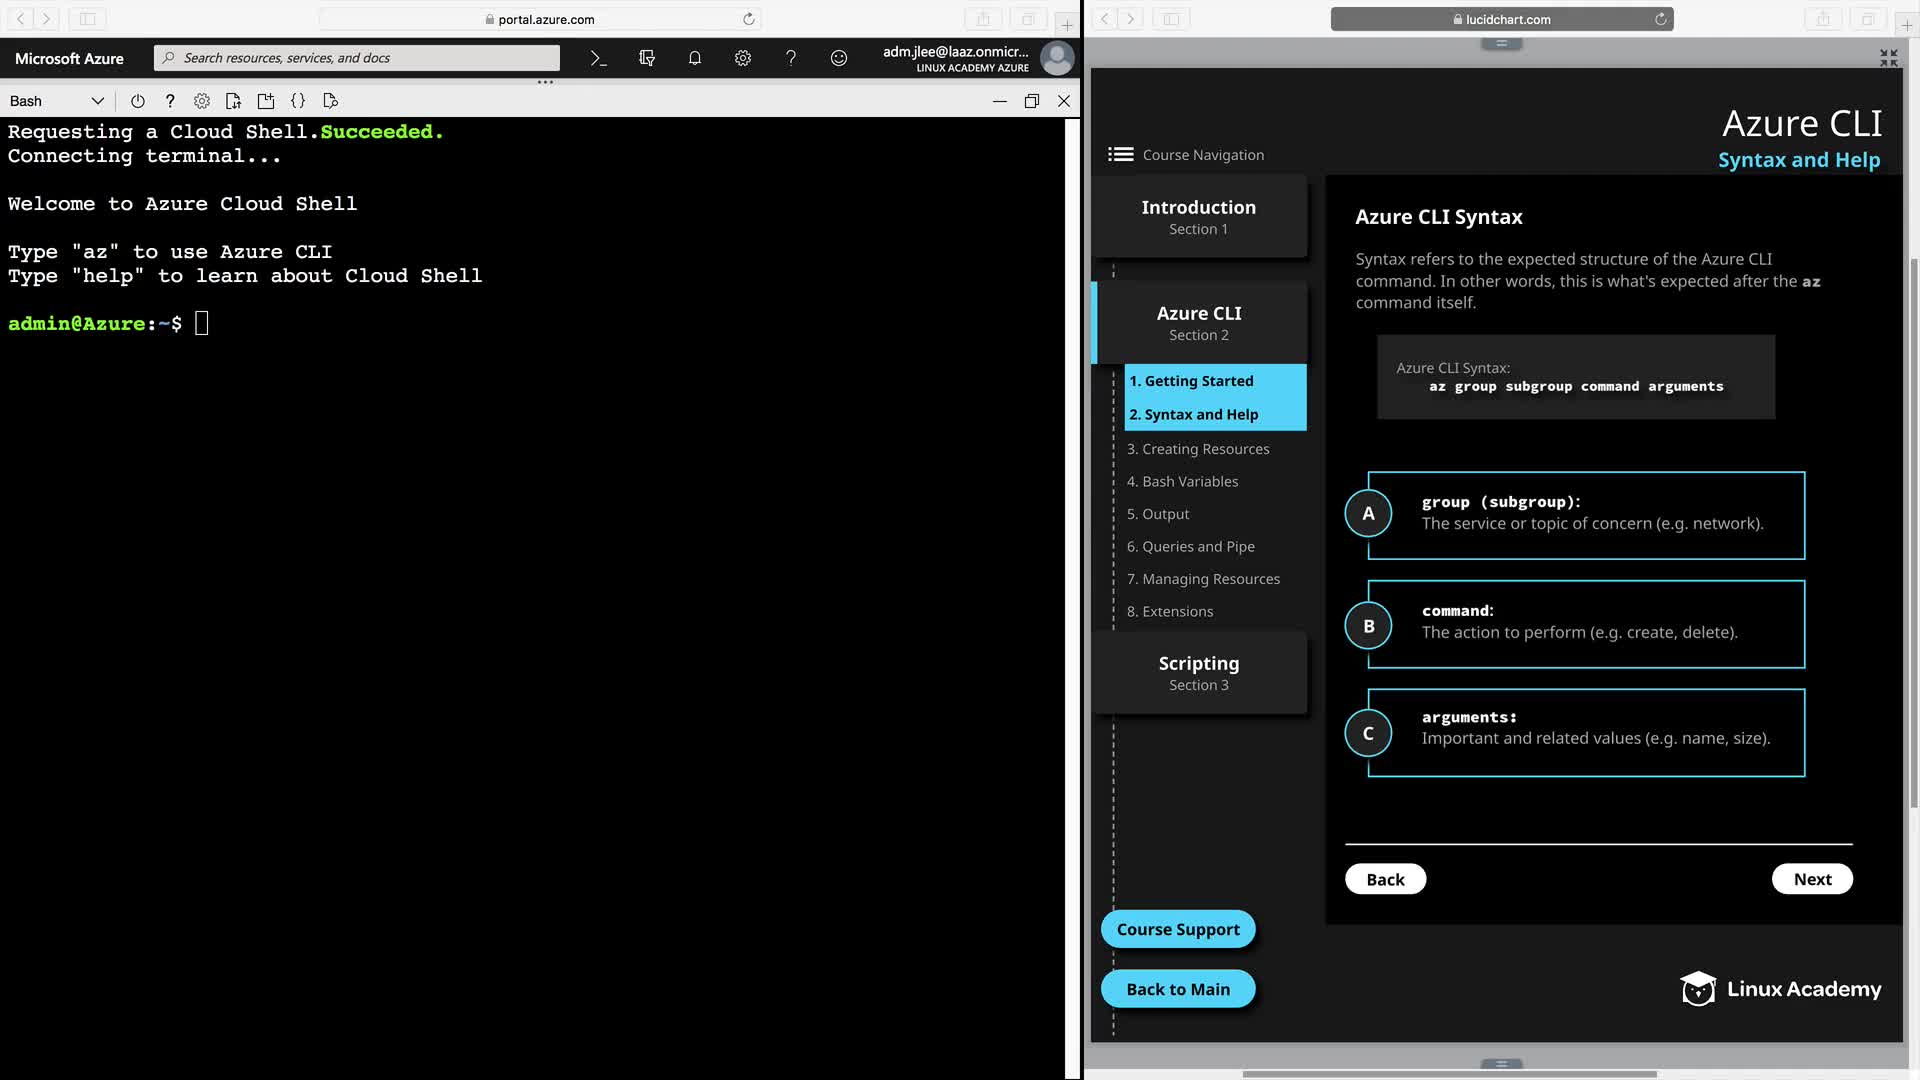Click the Course Support button
The height and width of the screenshot is (1080, 1920).
coord(1178,929)
